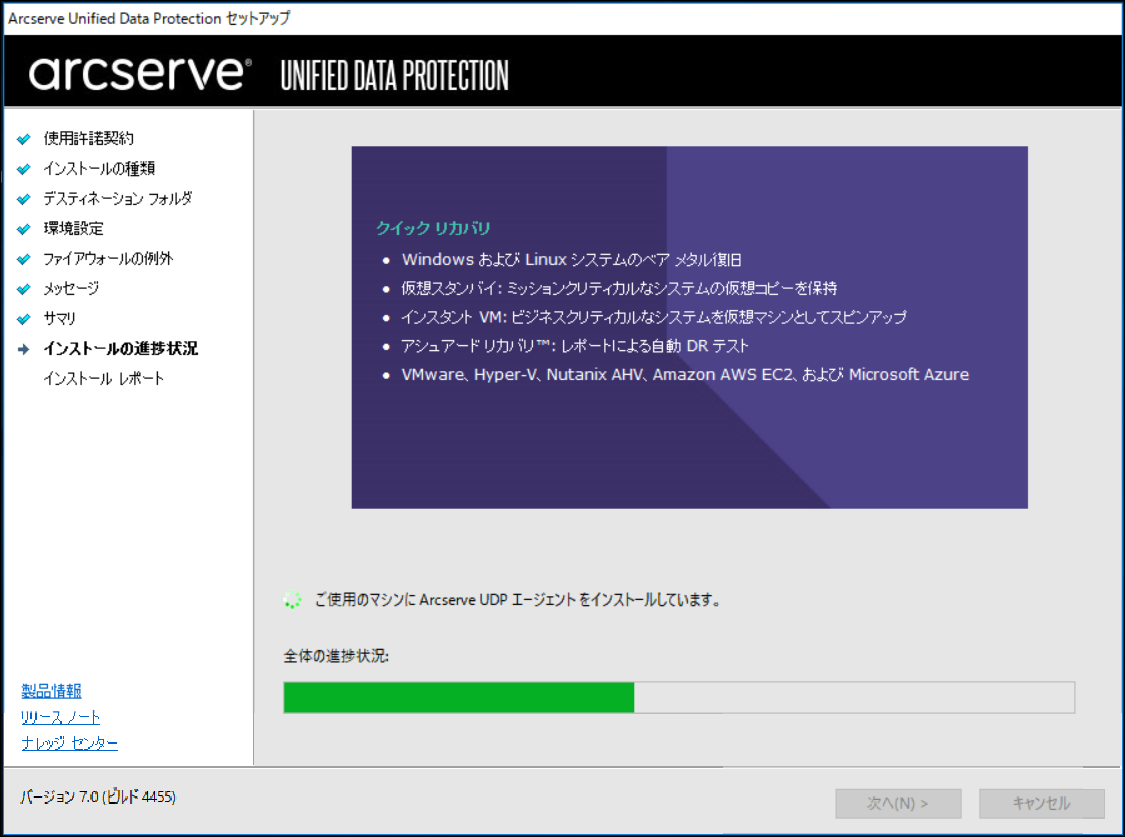Click the バージョン 7.0 (ビルド 4455) text

pyautogui.click(x=98, y=796)
